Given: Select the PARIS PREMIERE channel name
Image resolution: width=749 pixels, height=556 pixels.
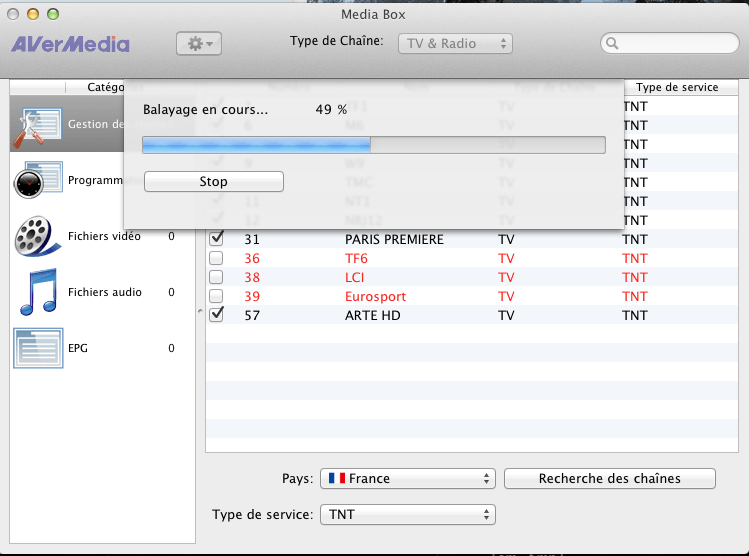Looking at the screenshot, I should tap(394, 239).
